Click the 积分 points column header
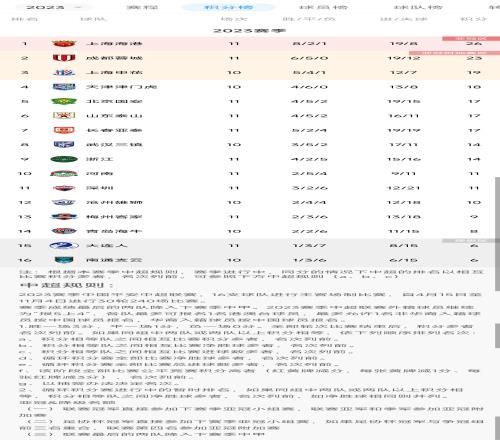 coord(474,19)
